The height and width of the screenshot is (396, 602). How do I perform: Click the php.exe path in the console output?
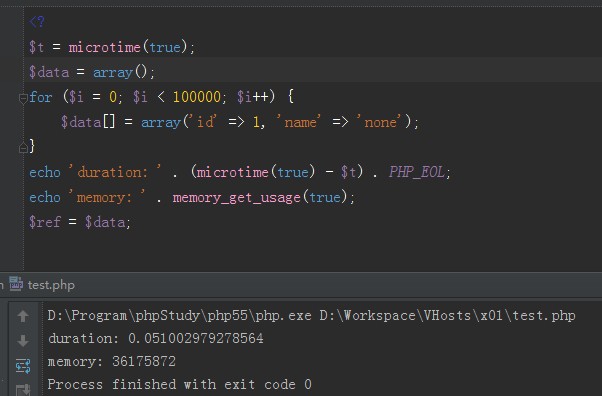point(179,316)
